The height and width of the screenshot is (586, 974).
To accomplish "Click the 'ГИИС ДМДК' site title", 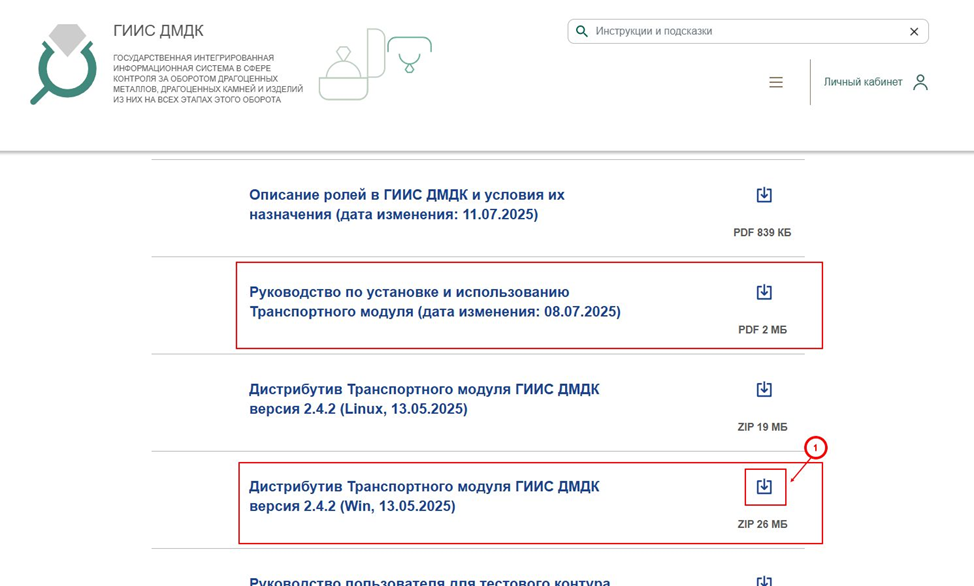I will click(x=158, y=30).
